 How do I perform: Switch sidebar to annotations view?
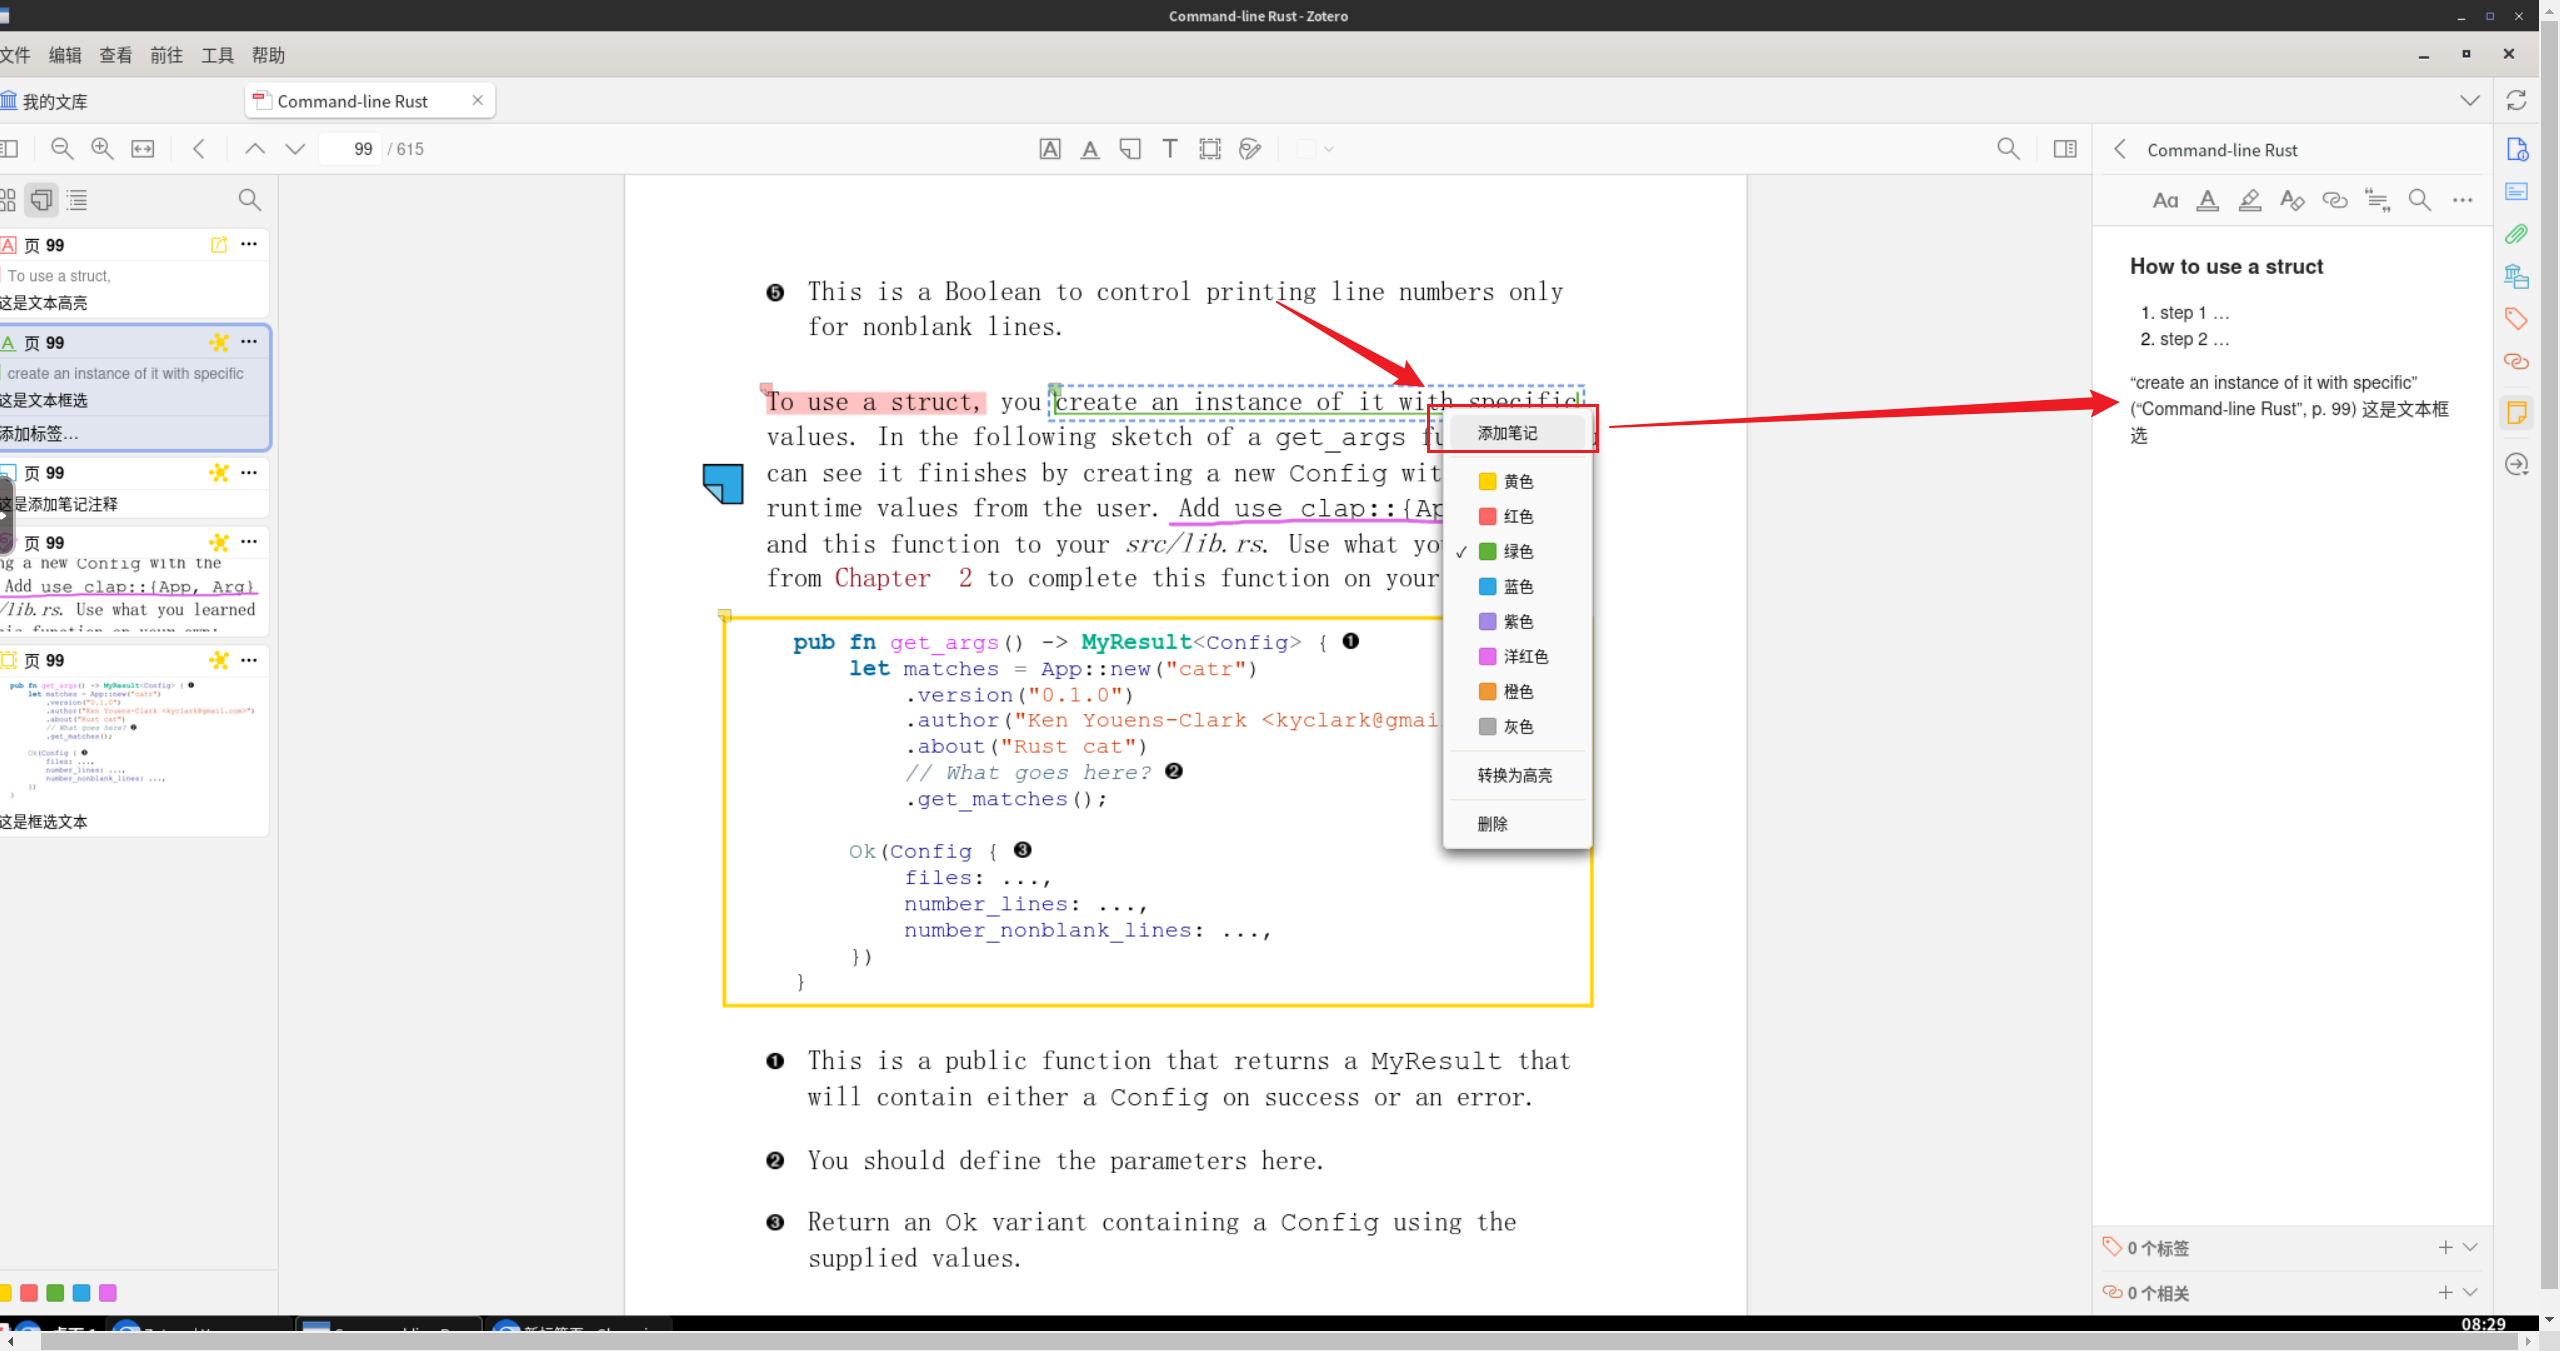41,200
